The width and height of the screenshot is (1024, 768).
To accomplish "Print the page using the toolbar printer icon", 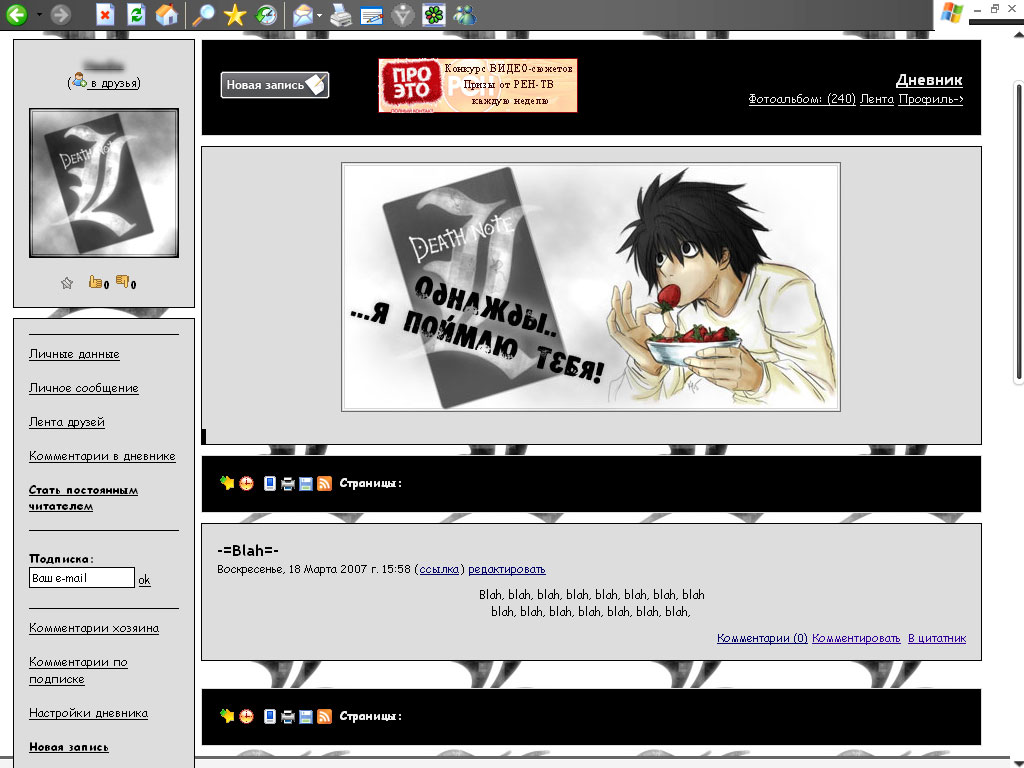I will click(x=340, y=14).
